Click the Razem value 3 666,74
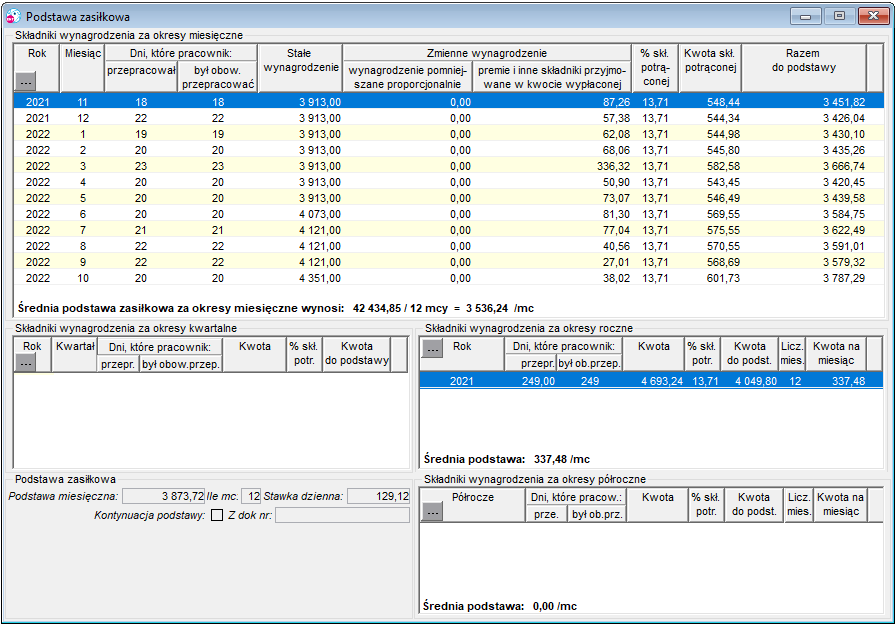The image size is (896, 626). coord(844,166)
